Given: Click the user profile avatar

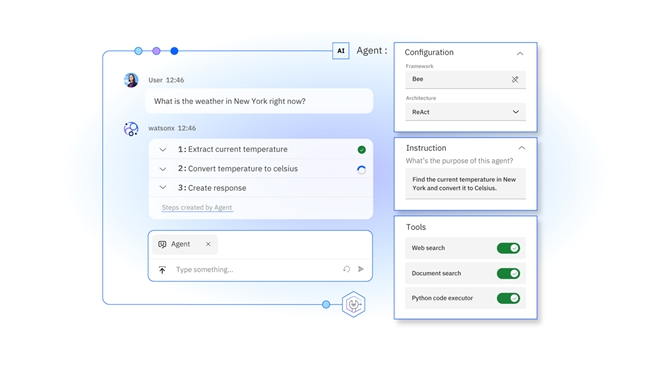Looking at the screenshot, I should pyautogui.click(x=131, y=80).
